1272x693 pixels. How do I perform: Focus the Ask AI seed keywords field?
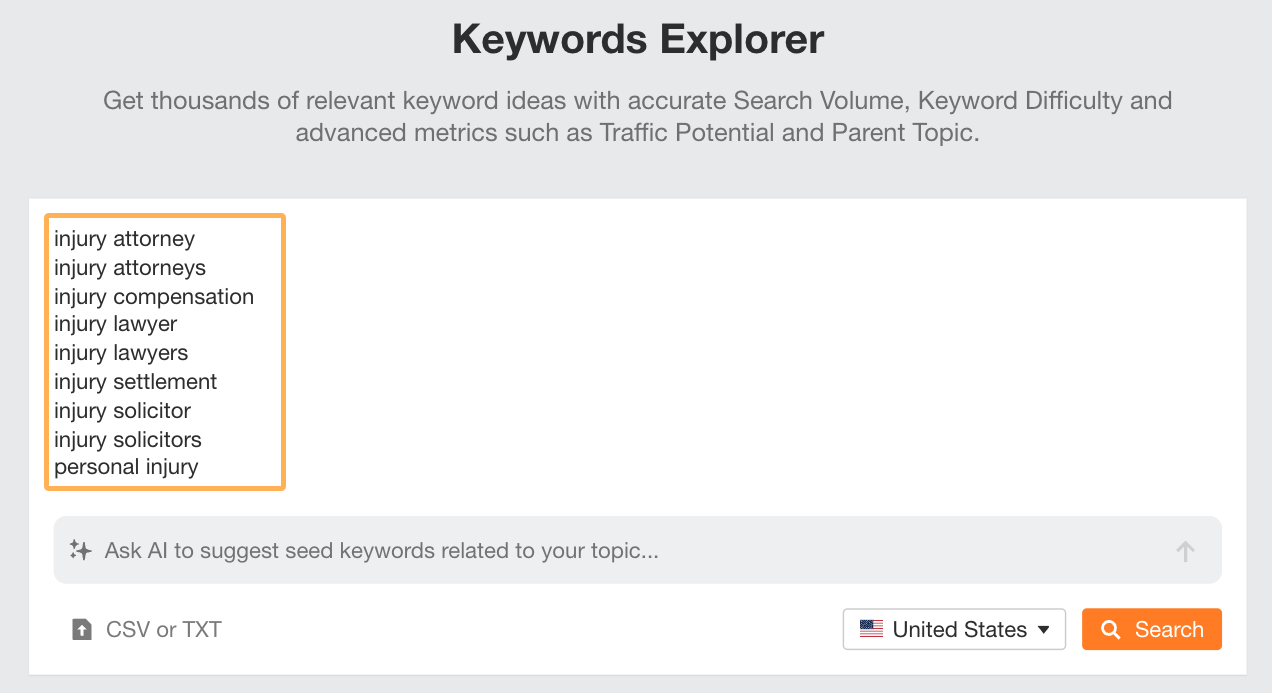point(620,550)
